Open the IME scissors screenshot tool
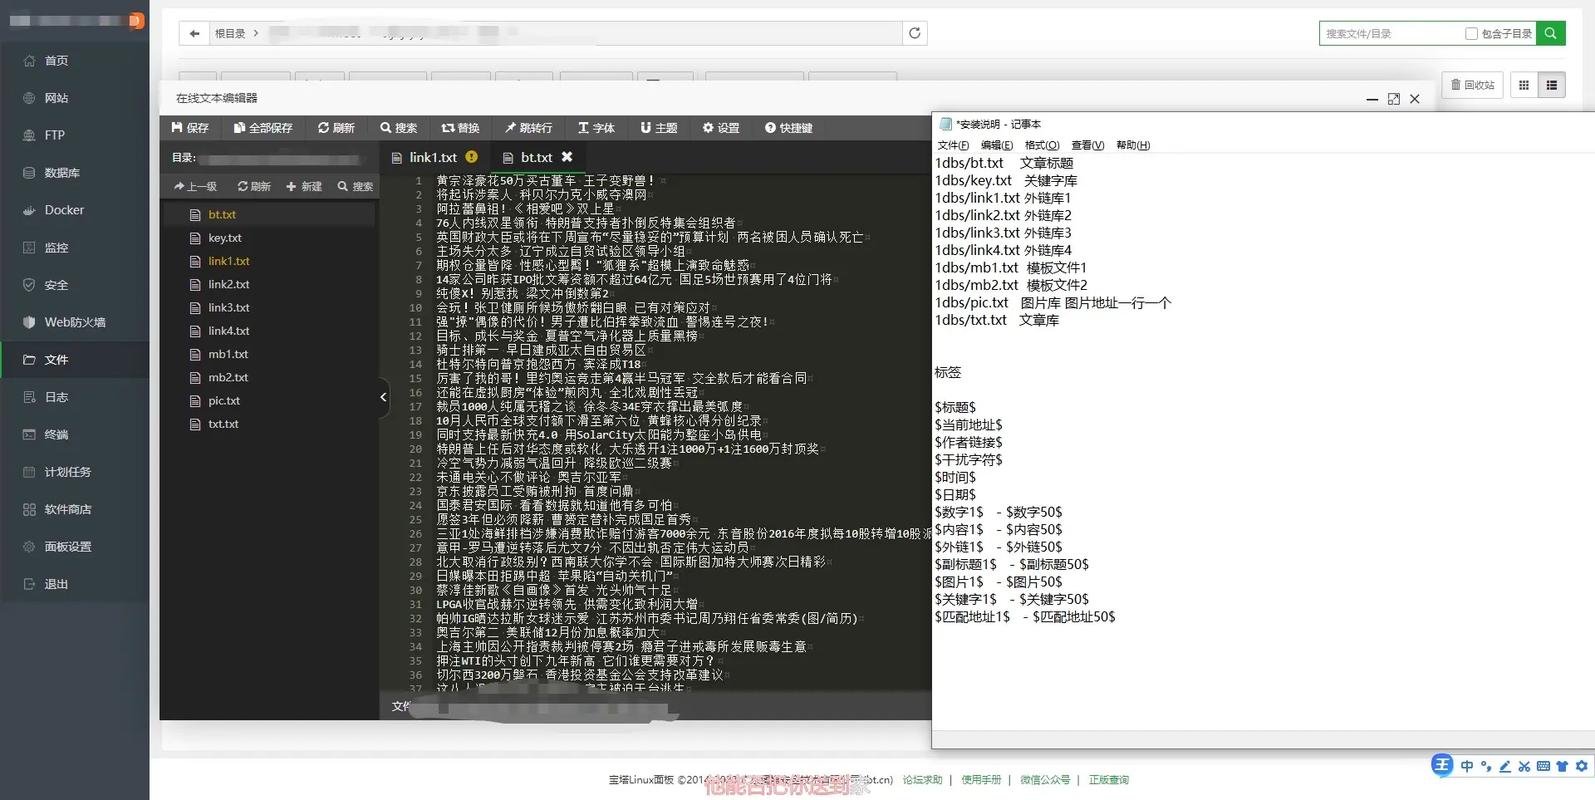Viewport: 1595px width, 800px height. pos(1524,767)
